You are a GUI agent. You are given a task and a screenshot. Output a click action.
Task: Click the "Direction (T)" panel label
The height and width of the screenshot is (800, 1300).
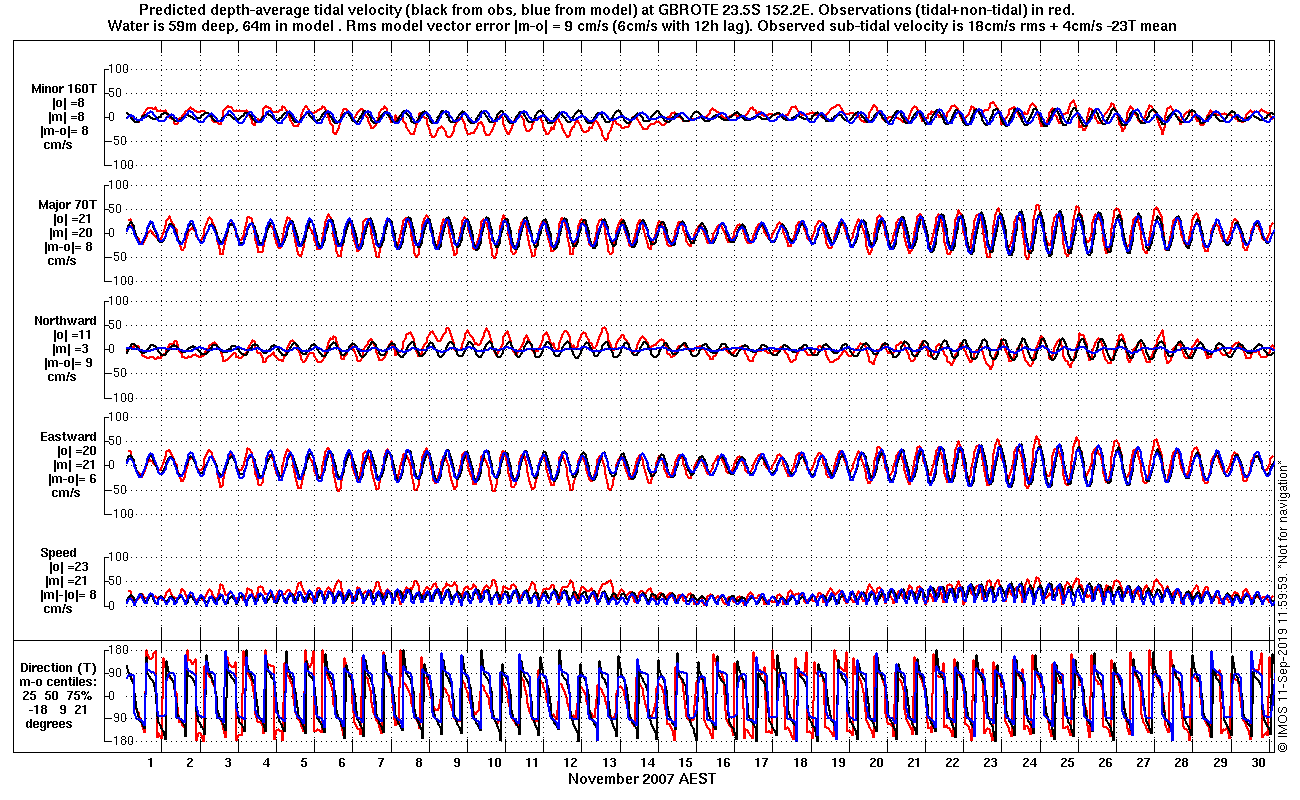pos(61,668)
